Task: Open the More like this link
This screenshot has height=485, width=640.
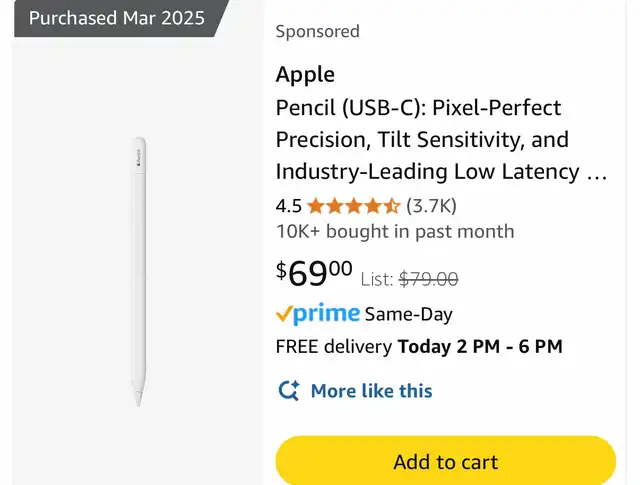Action: coord(371,391)
